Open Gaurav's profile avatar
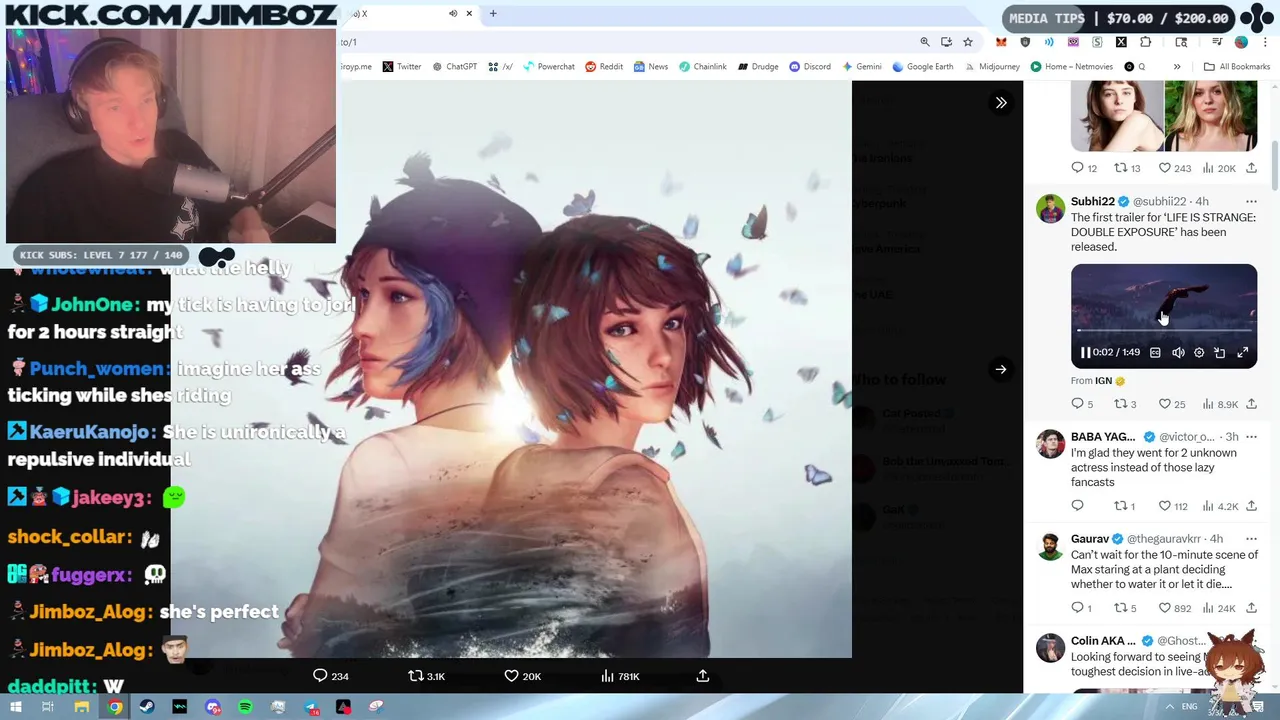Viewport: 1280px width, 720px height. click(x=1050, y=547)
